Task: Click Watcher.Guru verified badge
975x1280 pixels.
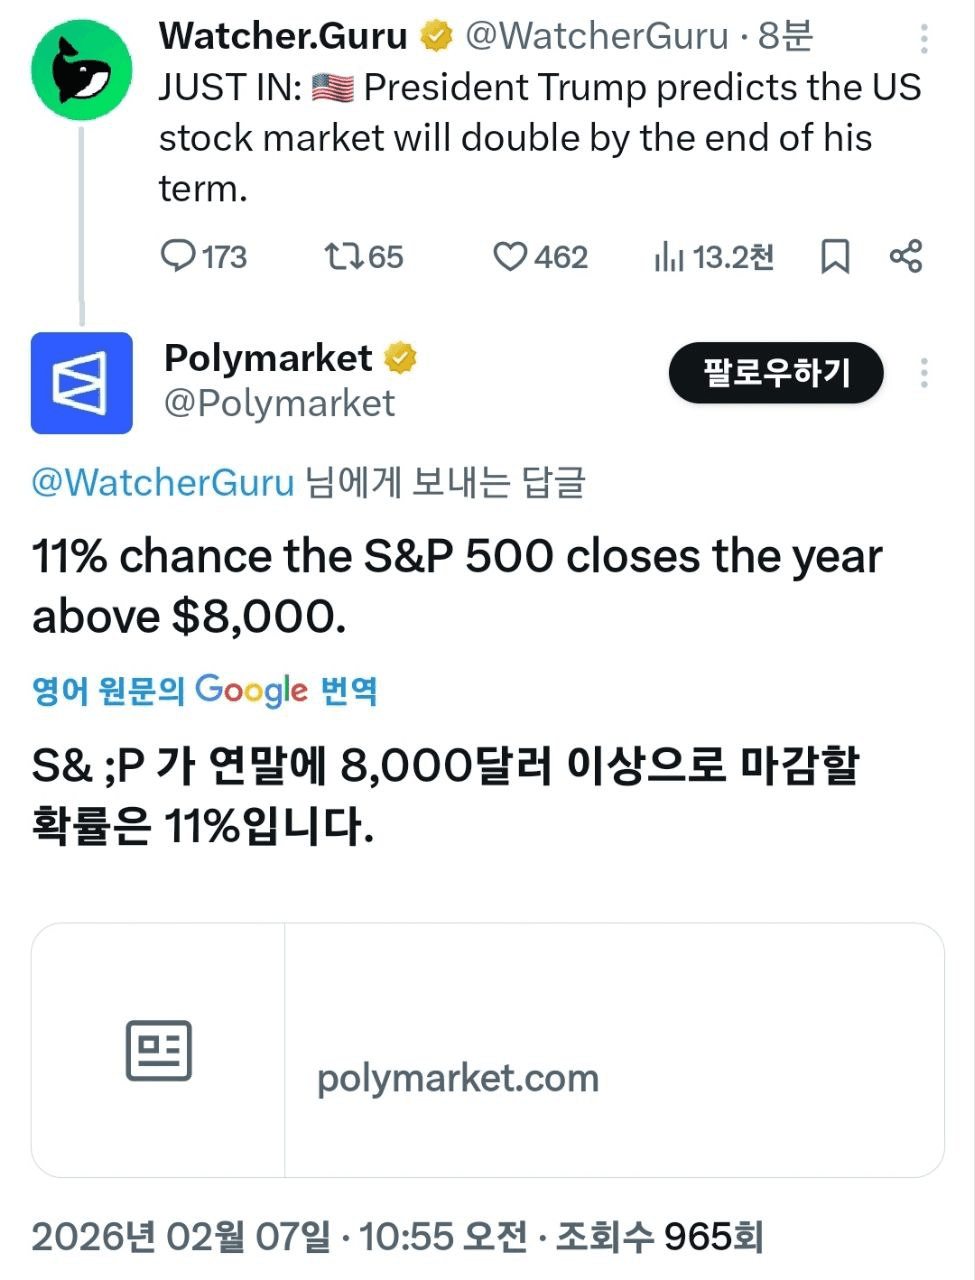Action: [x=436, y=36]
